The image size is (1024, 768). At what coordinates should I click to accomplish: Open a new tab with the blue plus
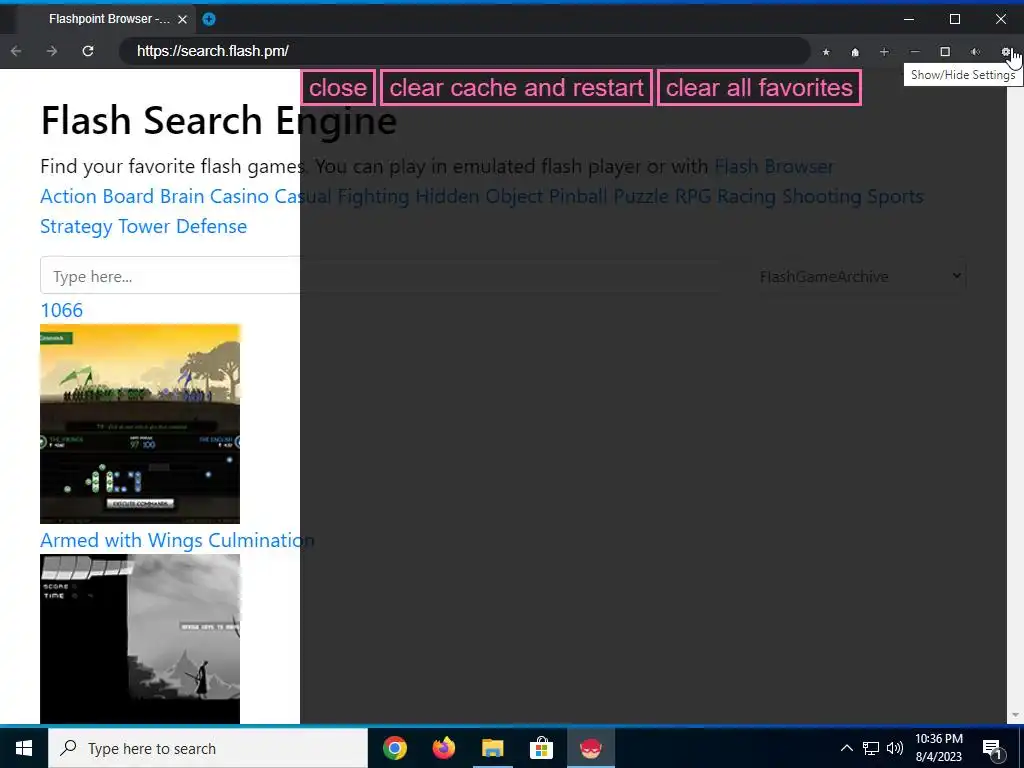click(x=209, y=19)
